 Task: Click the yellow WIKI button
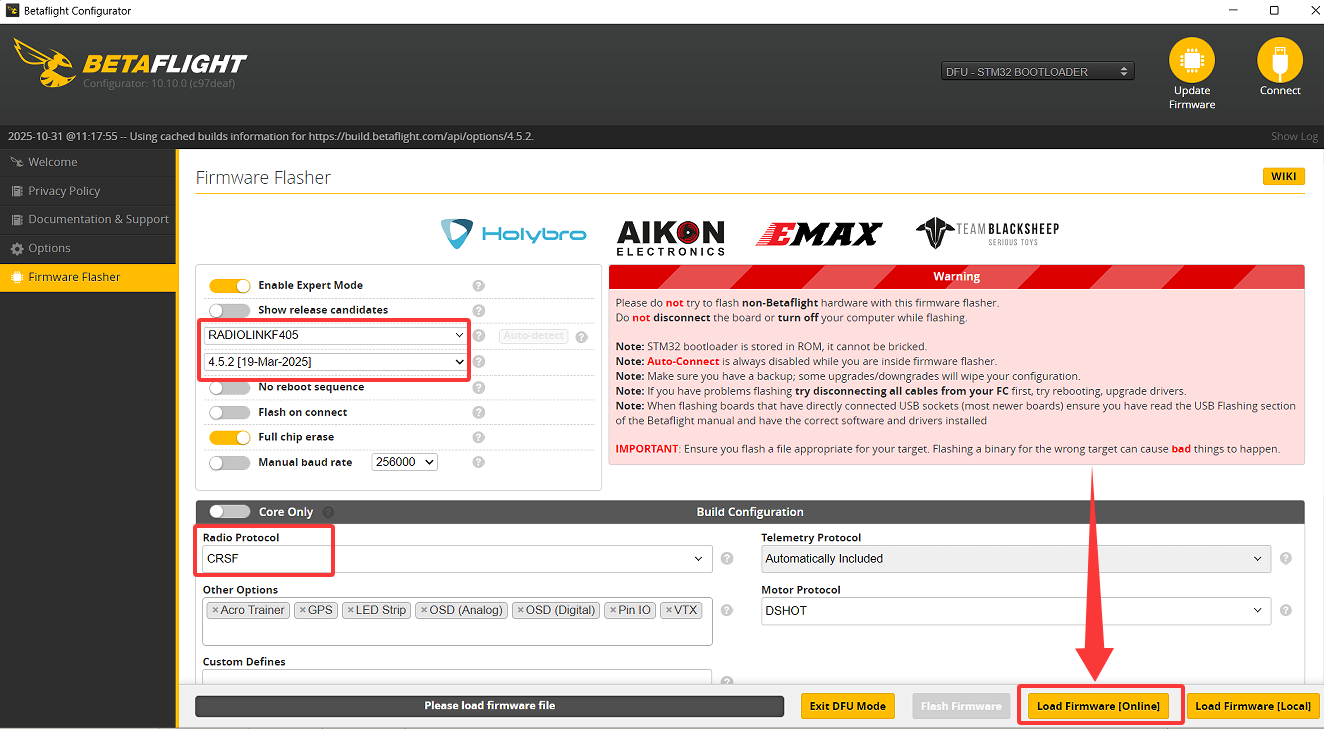1283,177
